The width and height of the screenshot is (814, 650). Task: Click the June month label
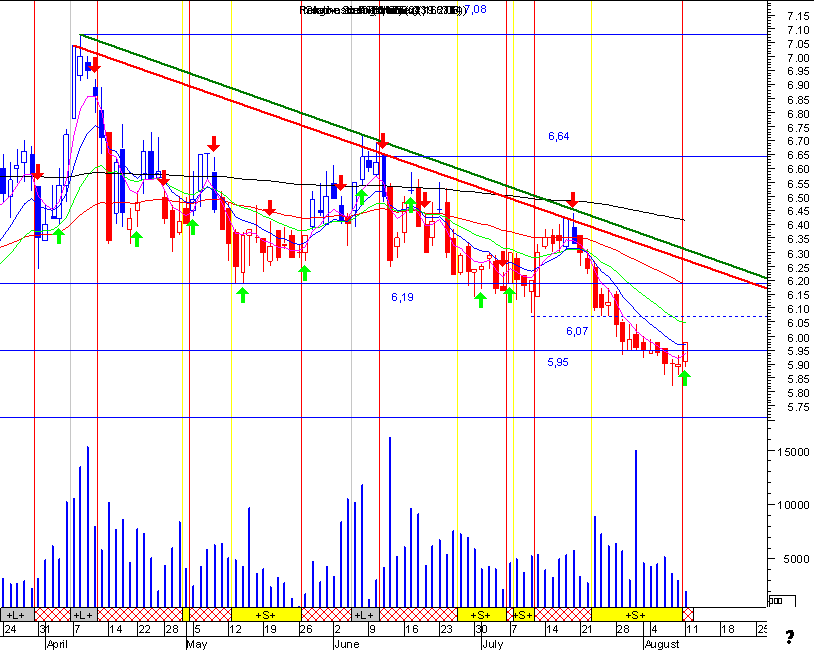347,644
